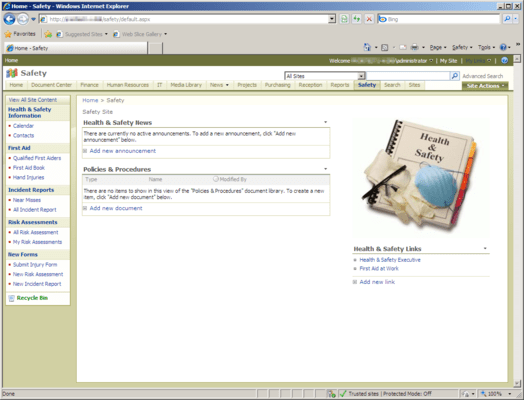Open the Page menu in the command bar
Screen dimensions: 524x400
[438, 47]
